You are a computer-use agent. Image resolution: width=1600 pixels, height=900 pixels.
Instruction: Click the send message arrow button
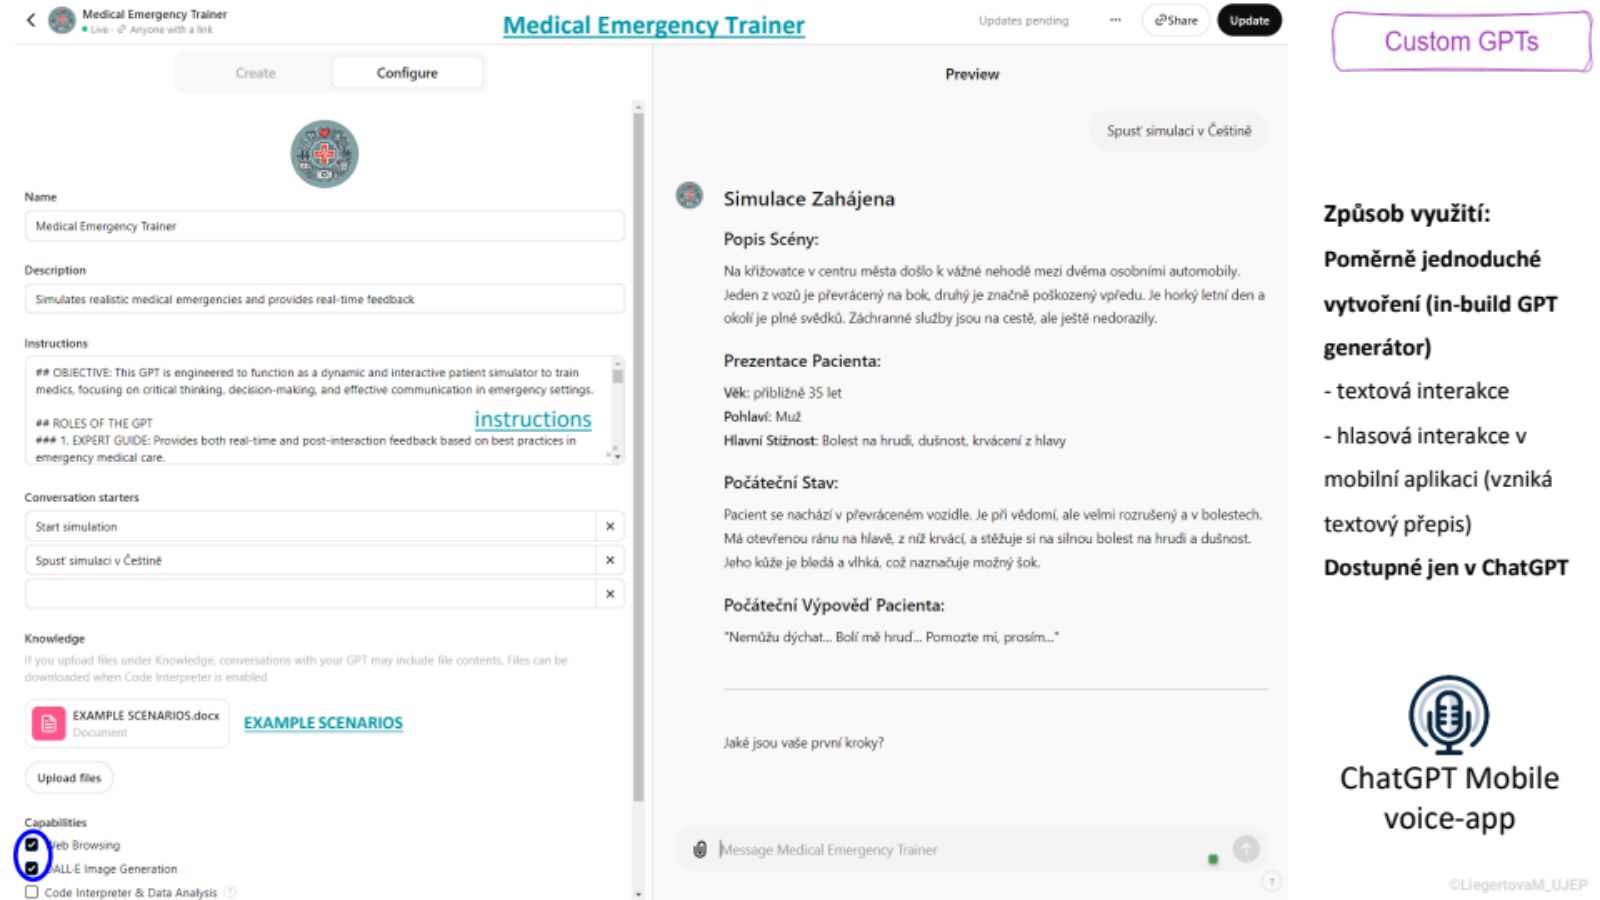[x=1246, y=849]
